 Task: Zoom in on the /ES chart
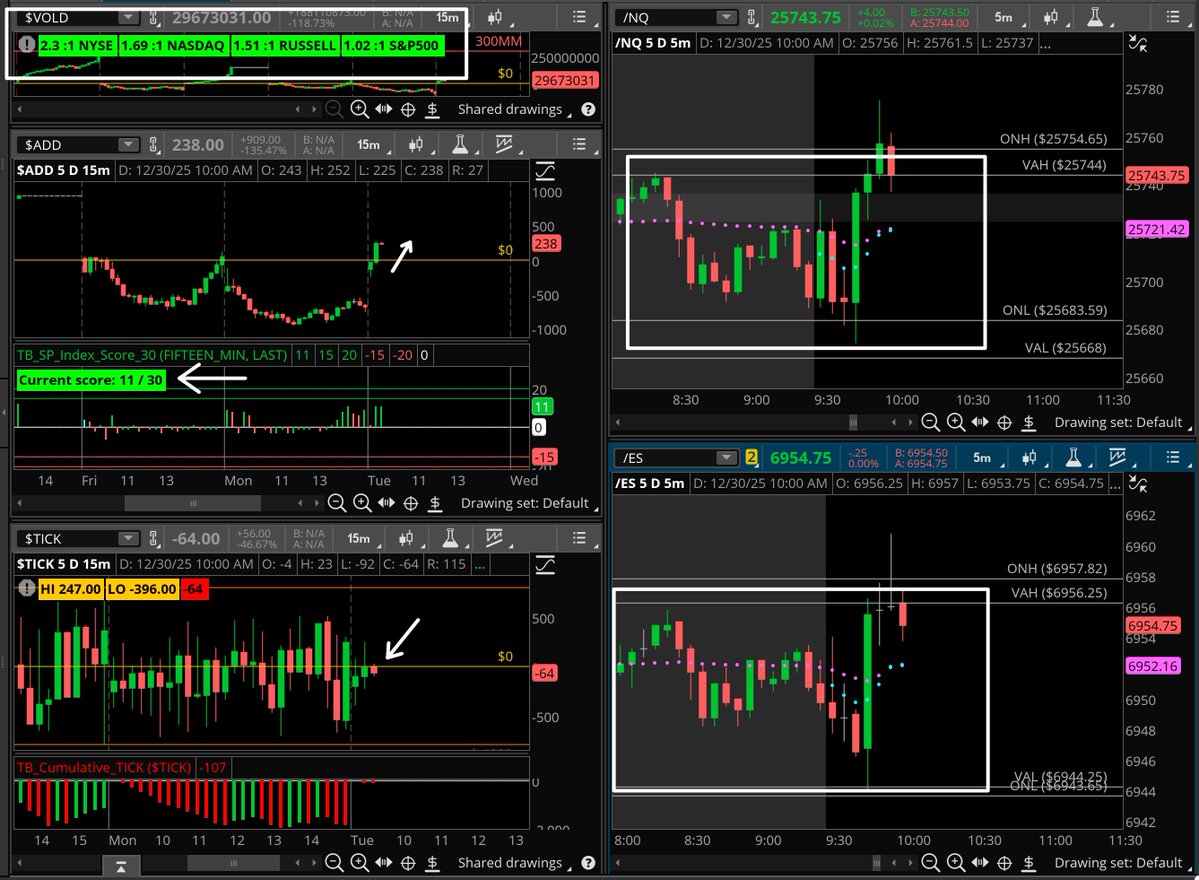pyautogui.click(x=956, y=862)
